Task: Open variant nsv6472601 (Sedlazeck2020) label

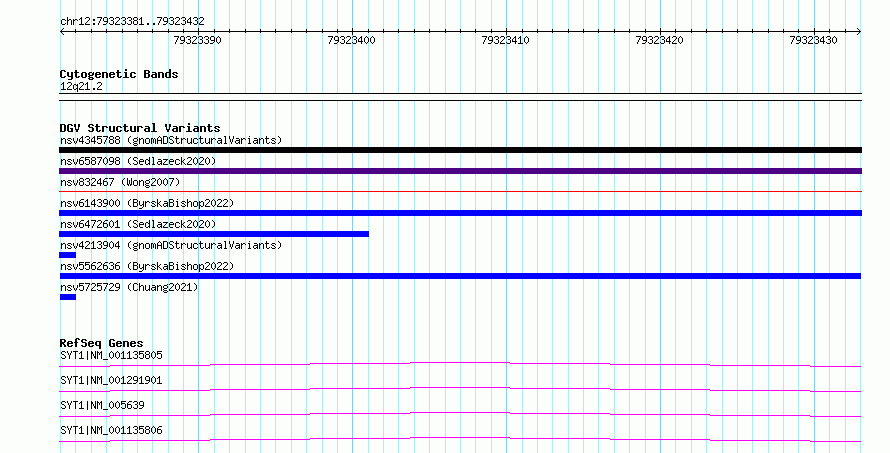Action: pyautogui.click(x=138, y=224)
